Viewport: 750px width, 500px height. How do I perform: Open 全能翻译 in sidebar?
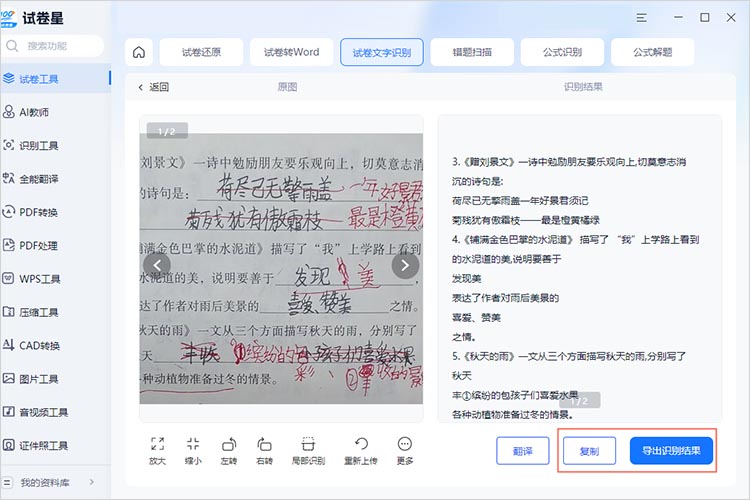pos(55,179)
